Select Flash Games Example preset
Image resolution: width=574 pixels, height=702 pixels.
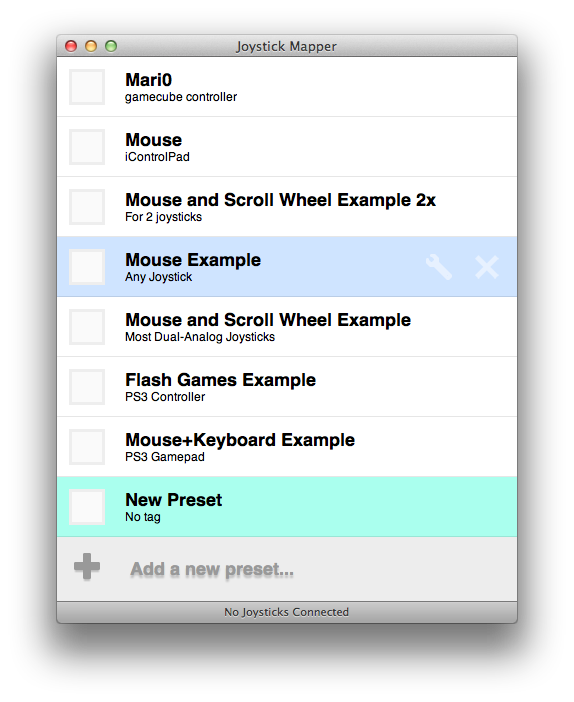pyautogui.click(x=287, y=387)
